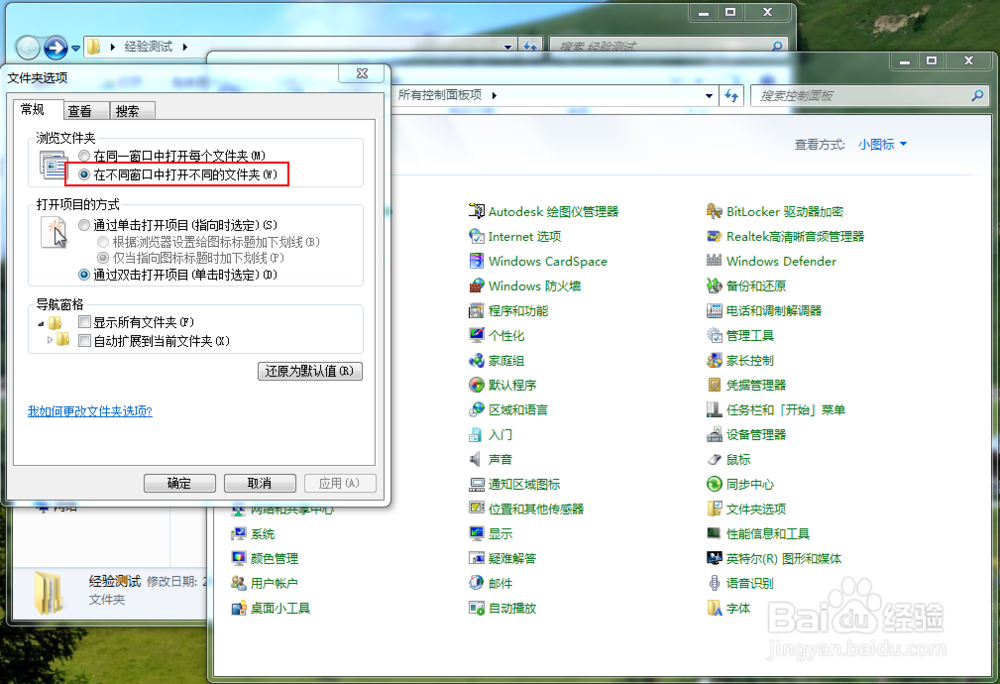Click forward arrow in 经验测试 window

[55, 47]
